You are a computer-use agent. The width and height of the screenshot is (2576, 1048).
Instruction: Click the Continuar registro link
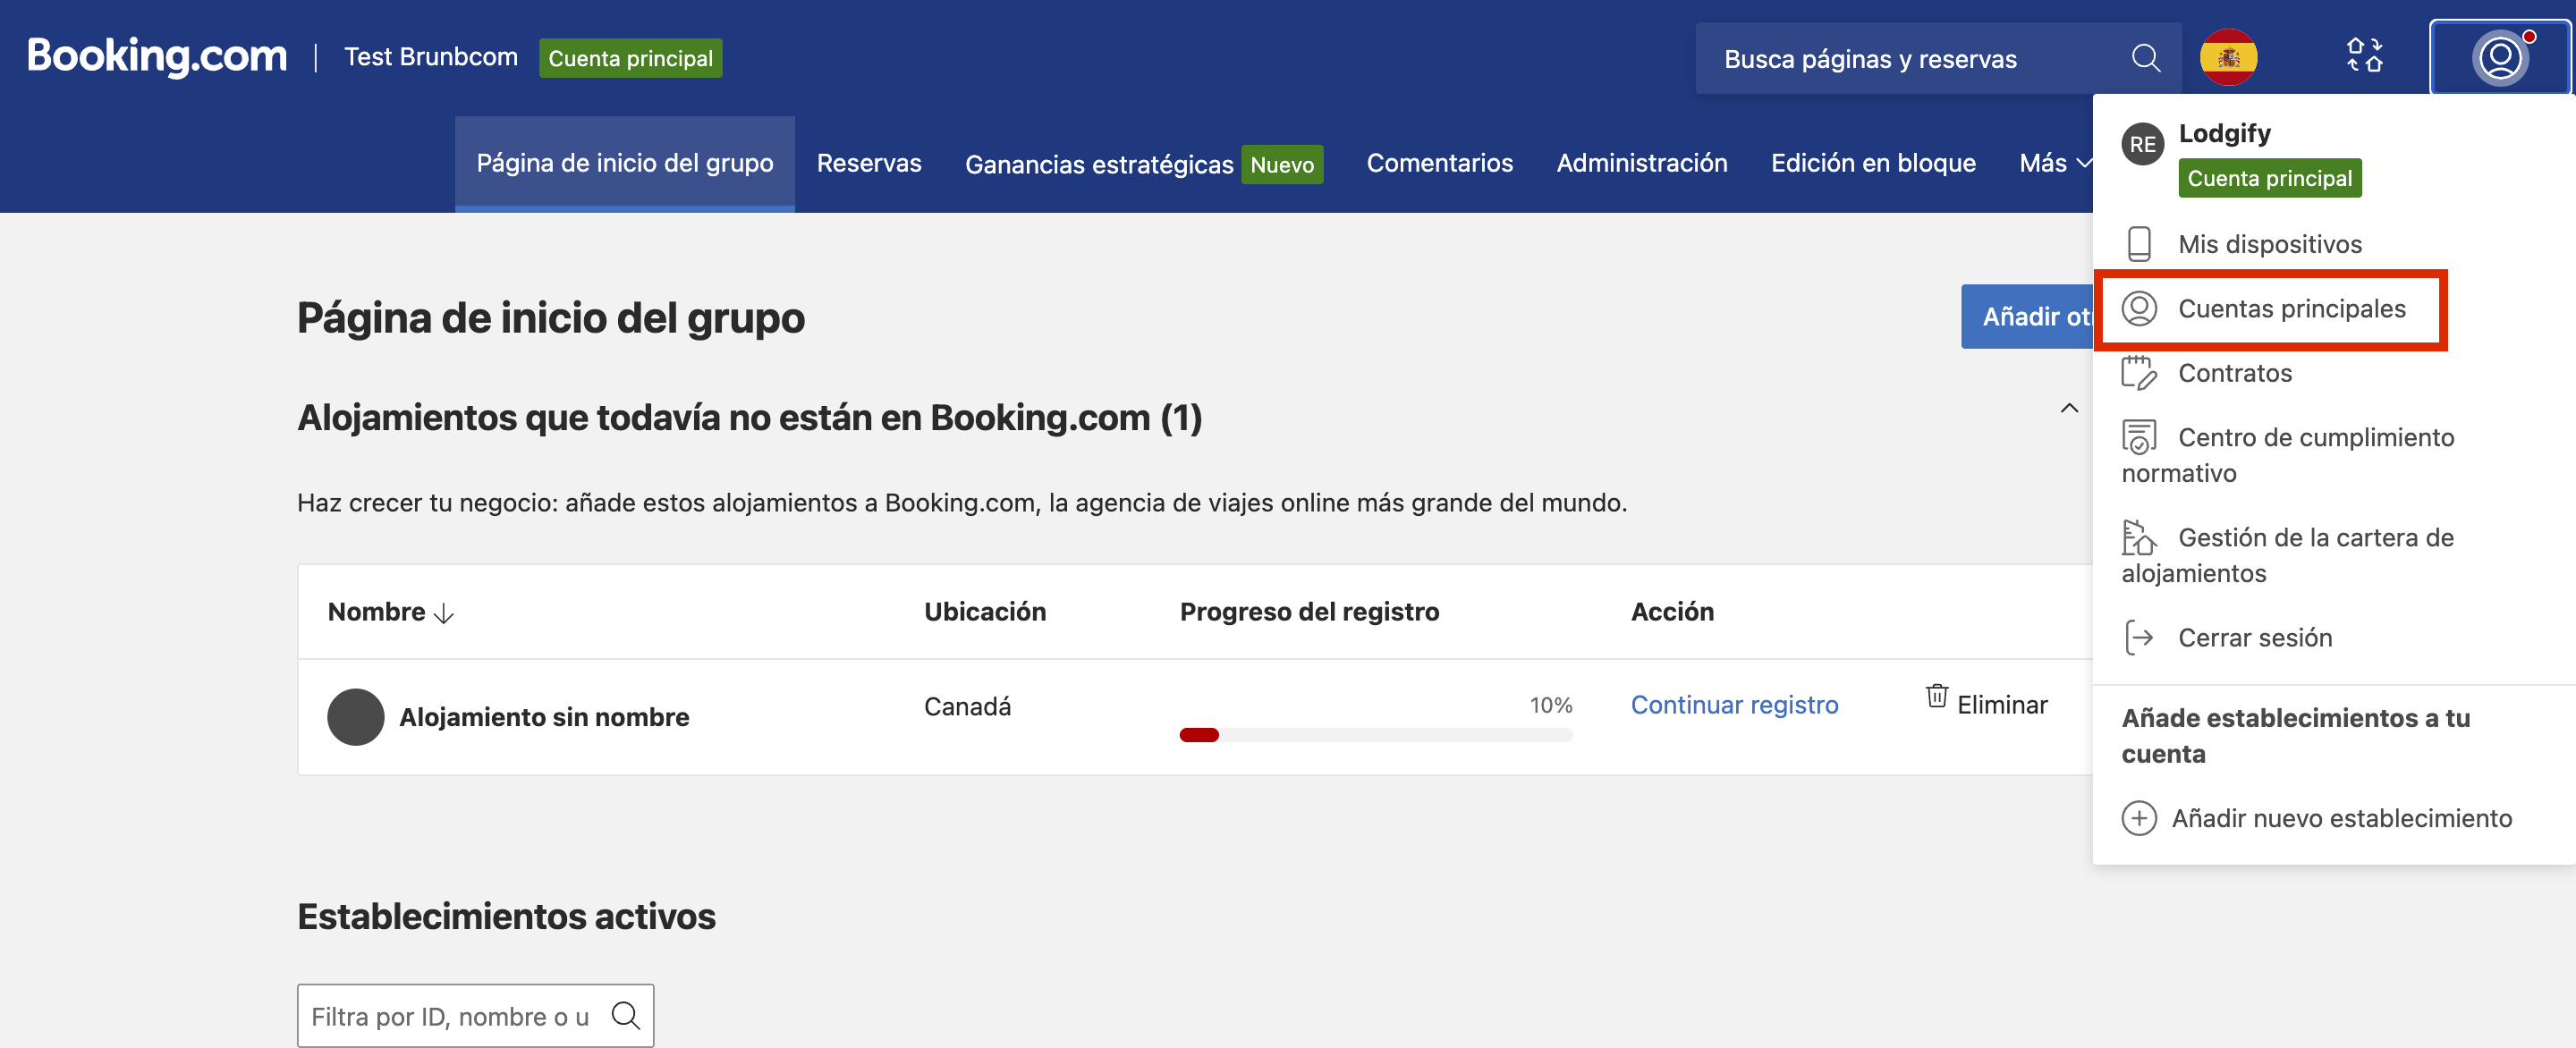(x=1734, y=705)
